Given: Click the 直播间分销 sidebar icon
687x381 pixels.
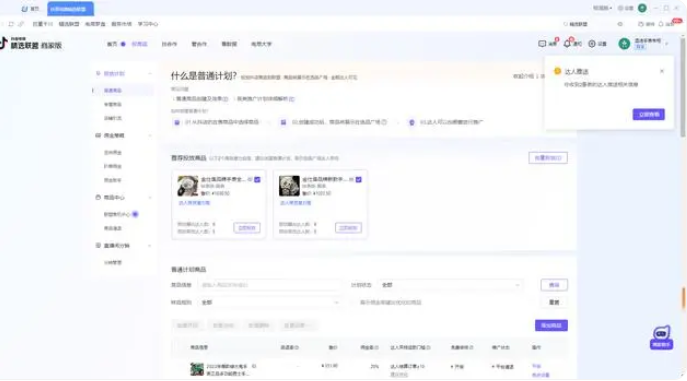Looking at the screenshot, I should click(98, 246).
